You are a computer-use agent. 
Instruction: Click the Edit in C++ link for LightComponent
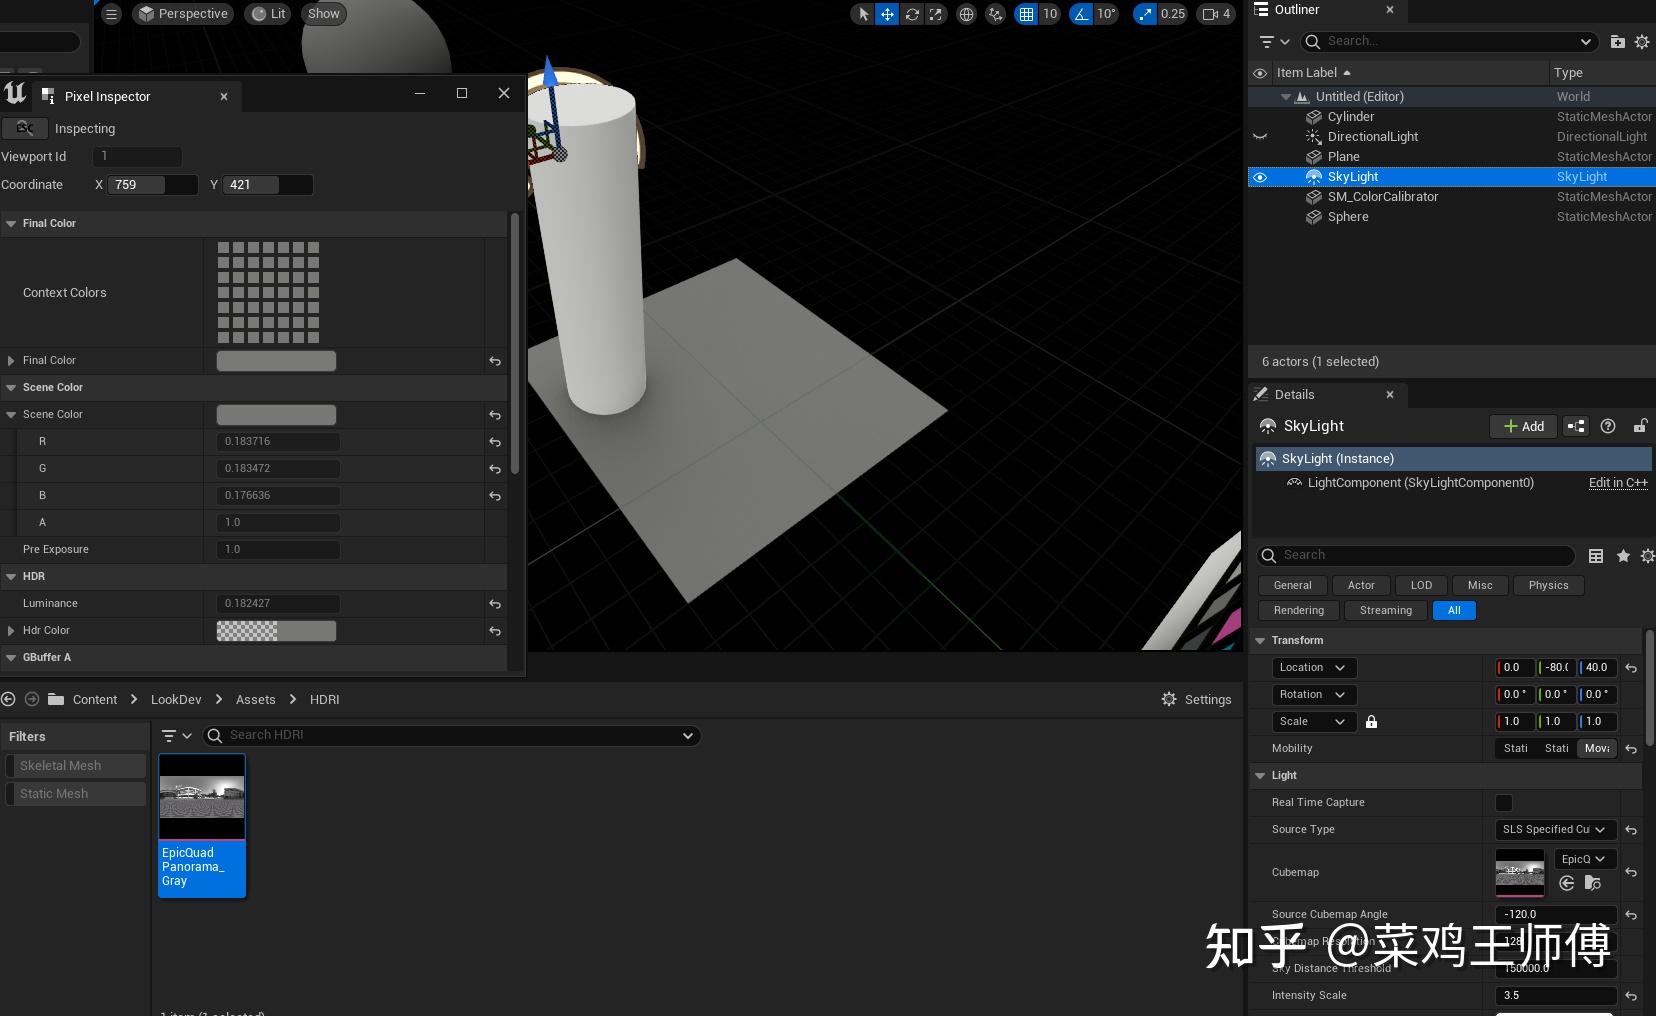tap(1617, 483)
